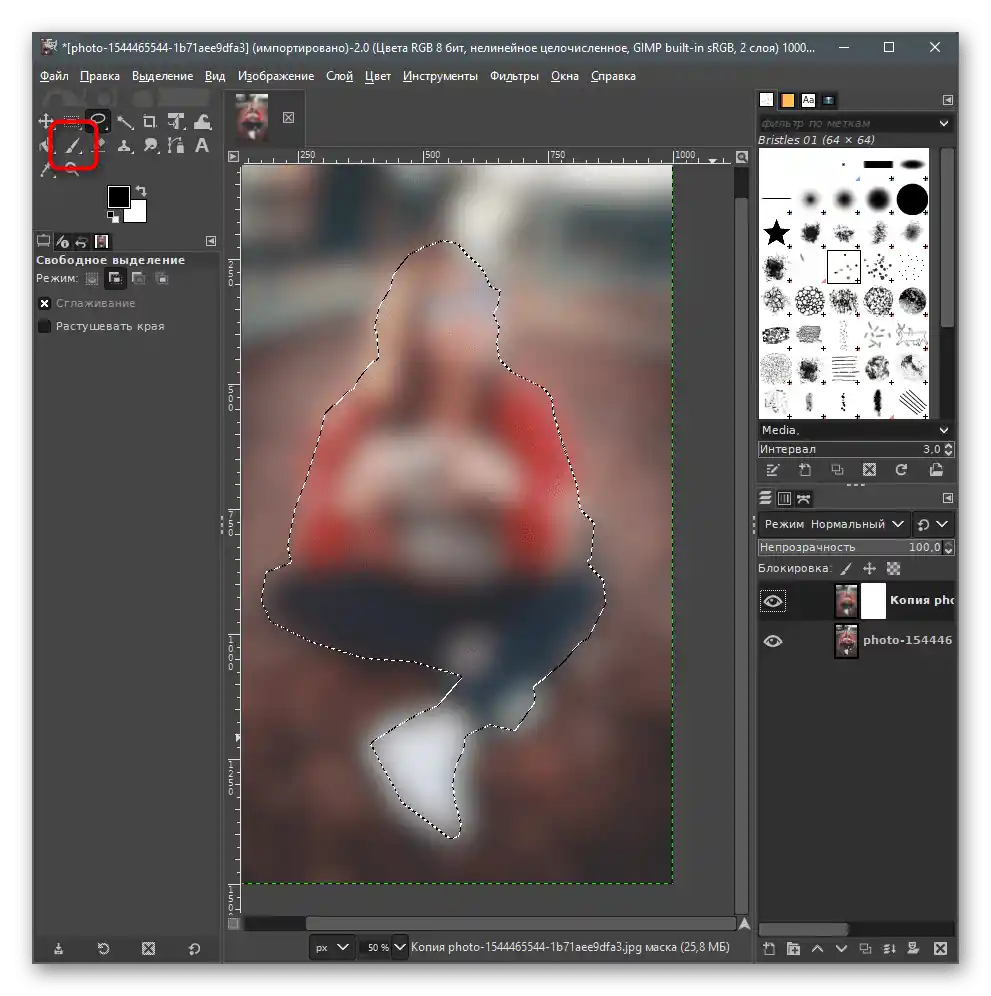Choose the Fuzzy Select magic wand tool
991x996 pixels.
tap(124, 121)
